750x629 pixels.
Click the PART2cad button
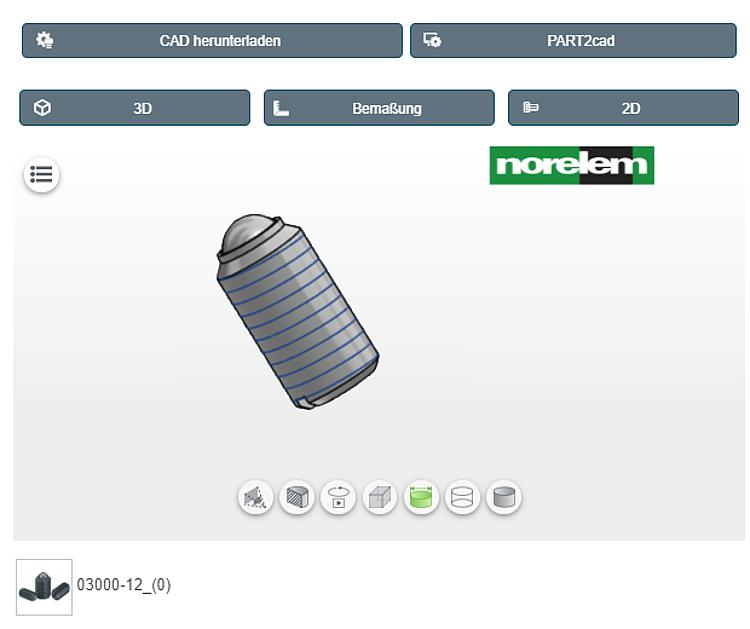[573, 41]
